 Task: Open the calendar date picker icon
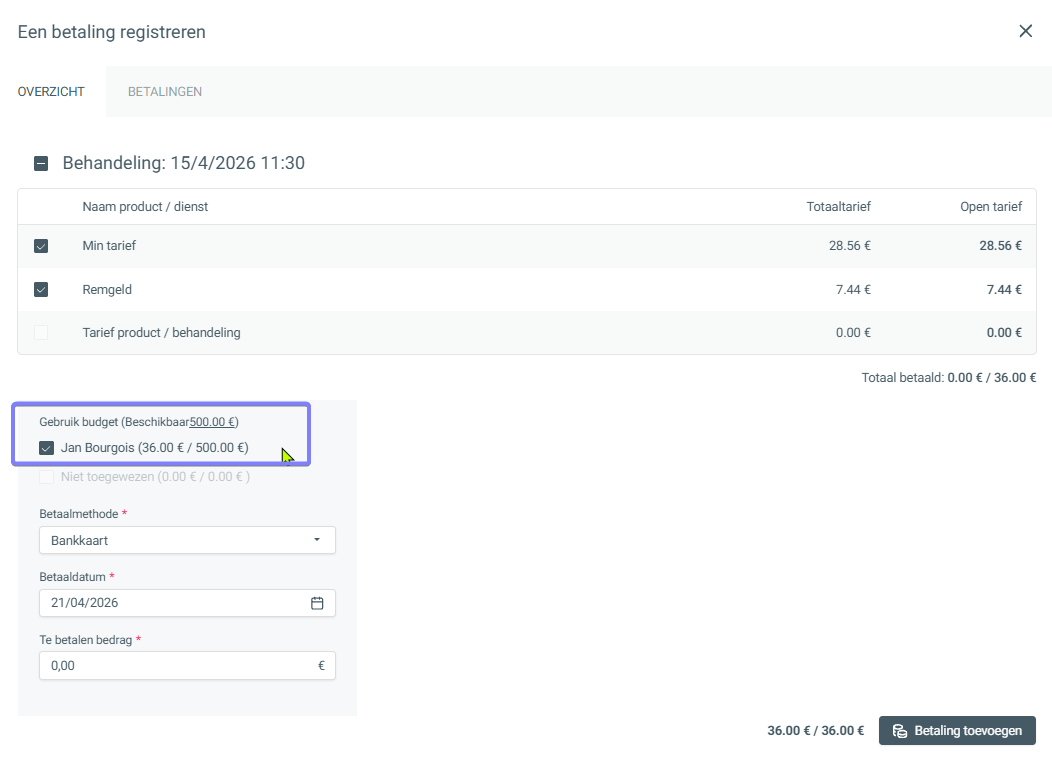(x=317, y=603)
